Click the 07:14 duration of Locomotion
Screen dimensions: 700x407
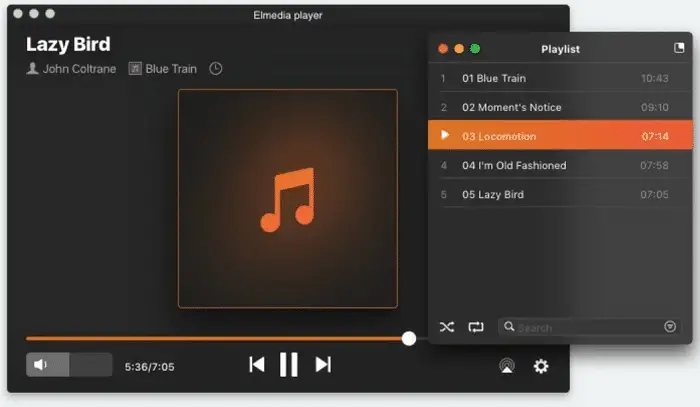654,136
